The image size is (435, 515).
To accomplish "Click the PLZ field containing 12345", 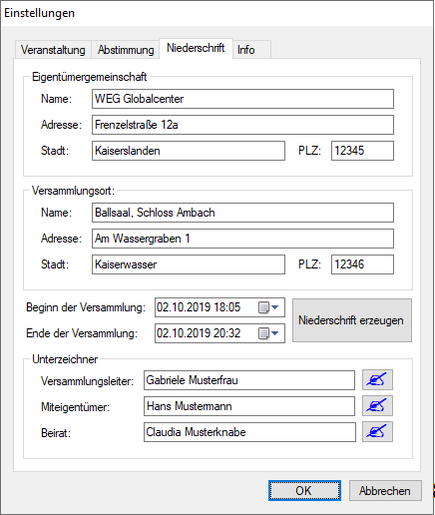I will pyautogui.click(x=362, y=151).
